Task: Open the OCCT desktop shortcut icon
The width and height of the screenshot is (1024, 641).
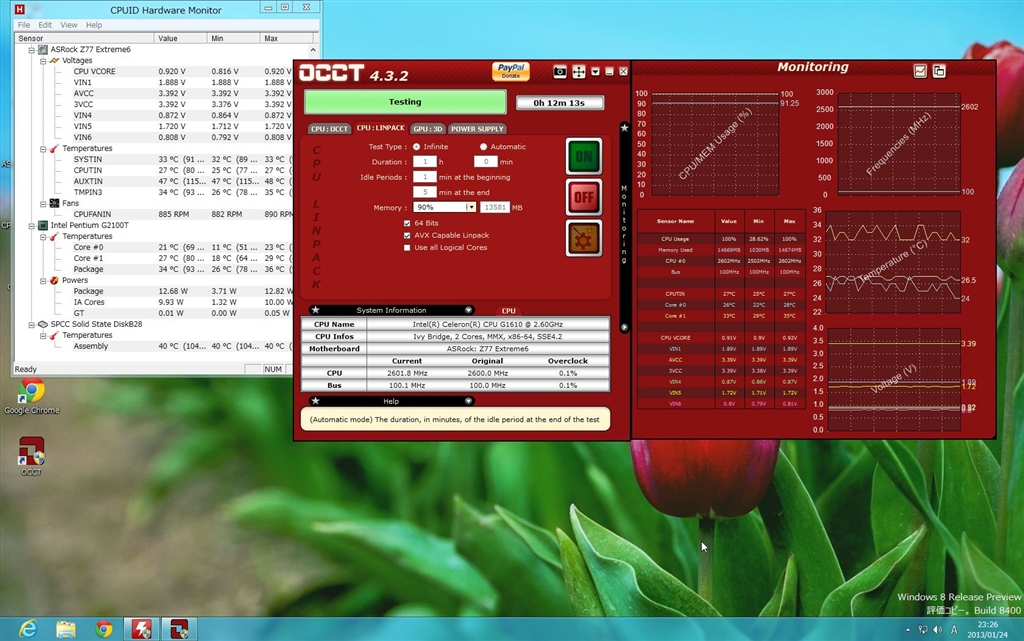Action: click(x=31, y=456)
